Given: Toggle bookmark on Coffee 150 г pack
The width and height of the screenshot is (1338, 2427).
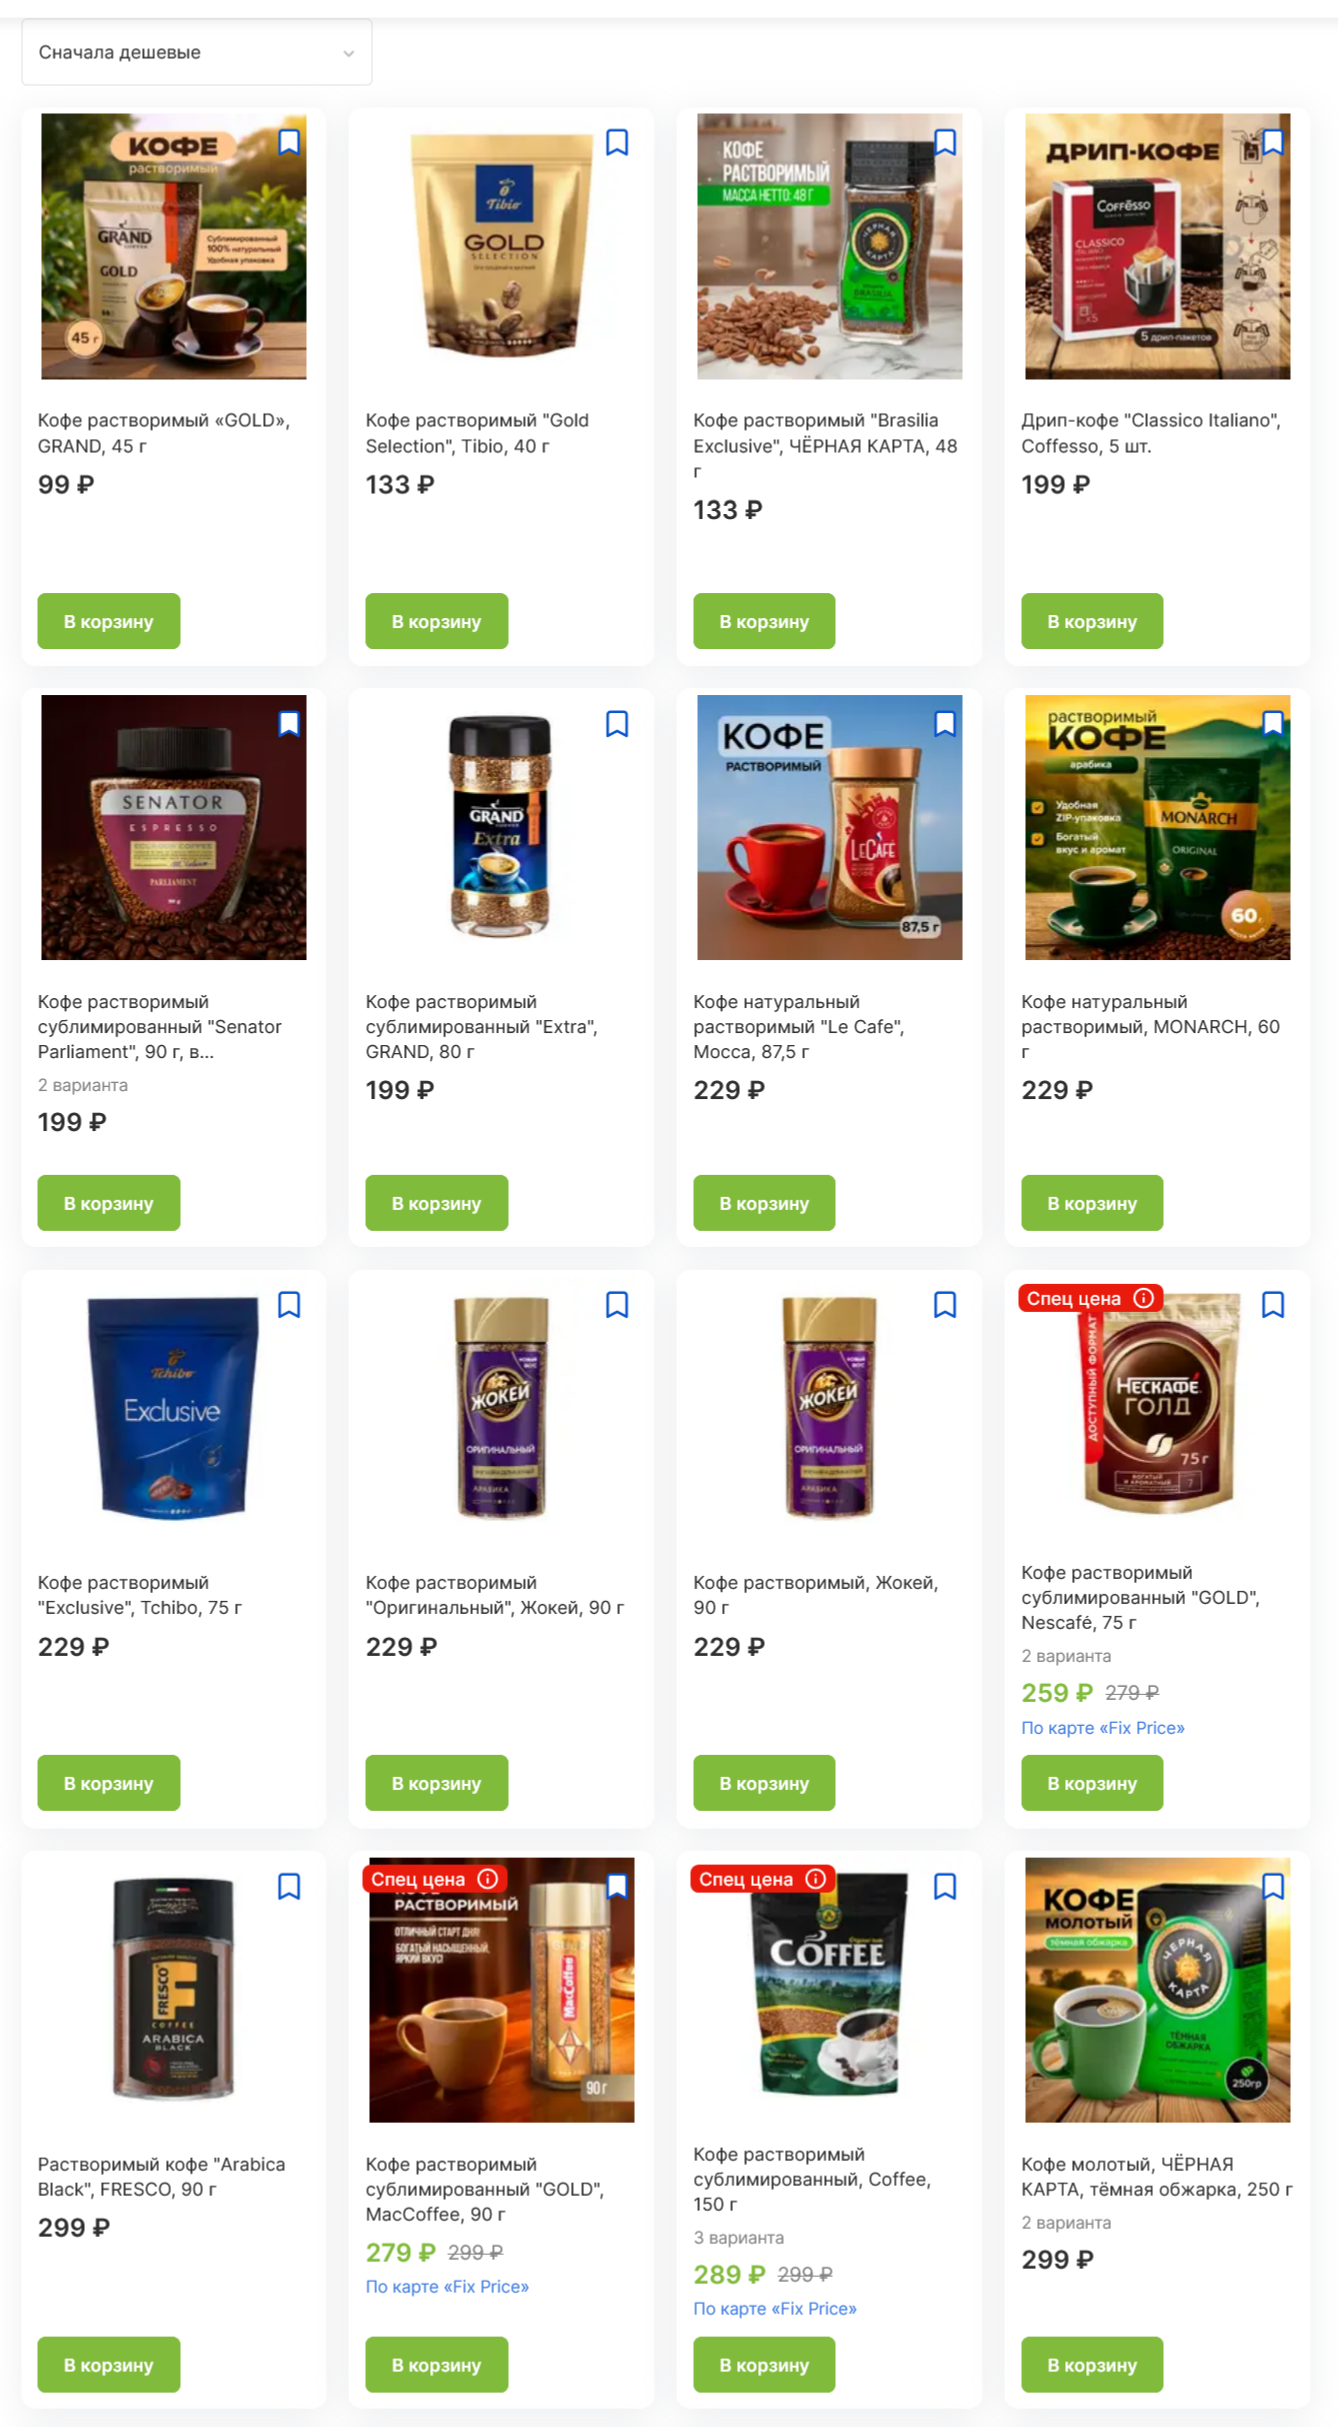Looking at the screenshot, I should pos(944,1887).
